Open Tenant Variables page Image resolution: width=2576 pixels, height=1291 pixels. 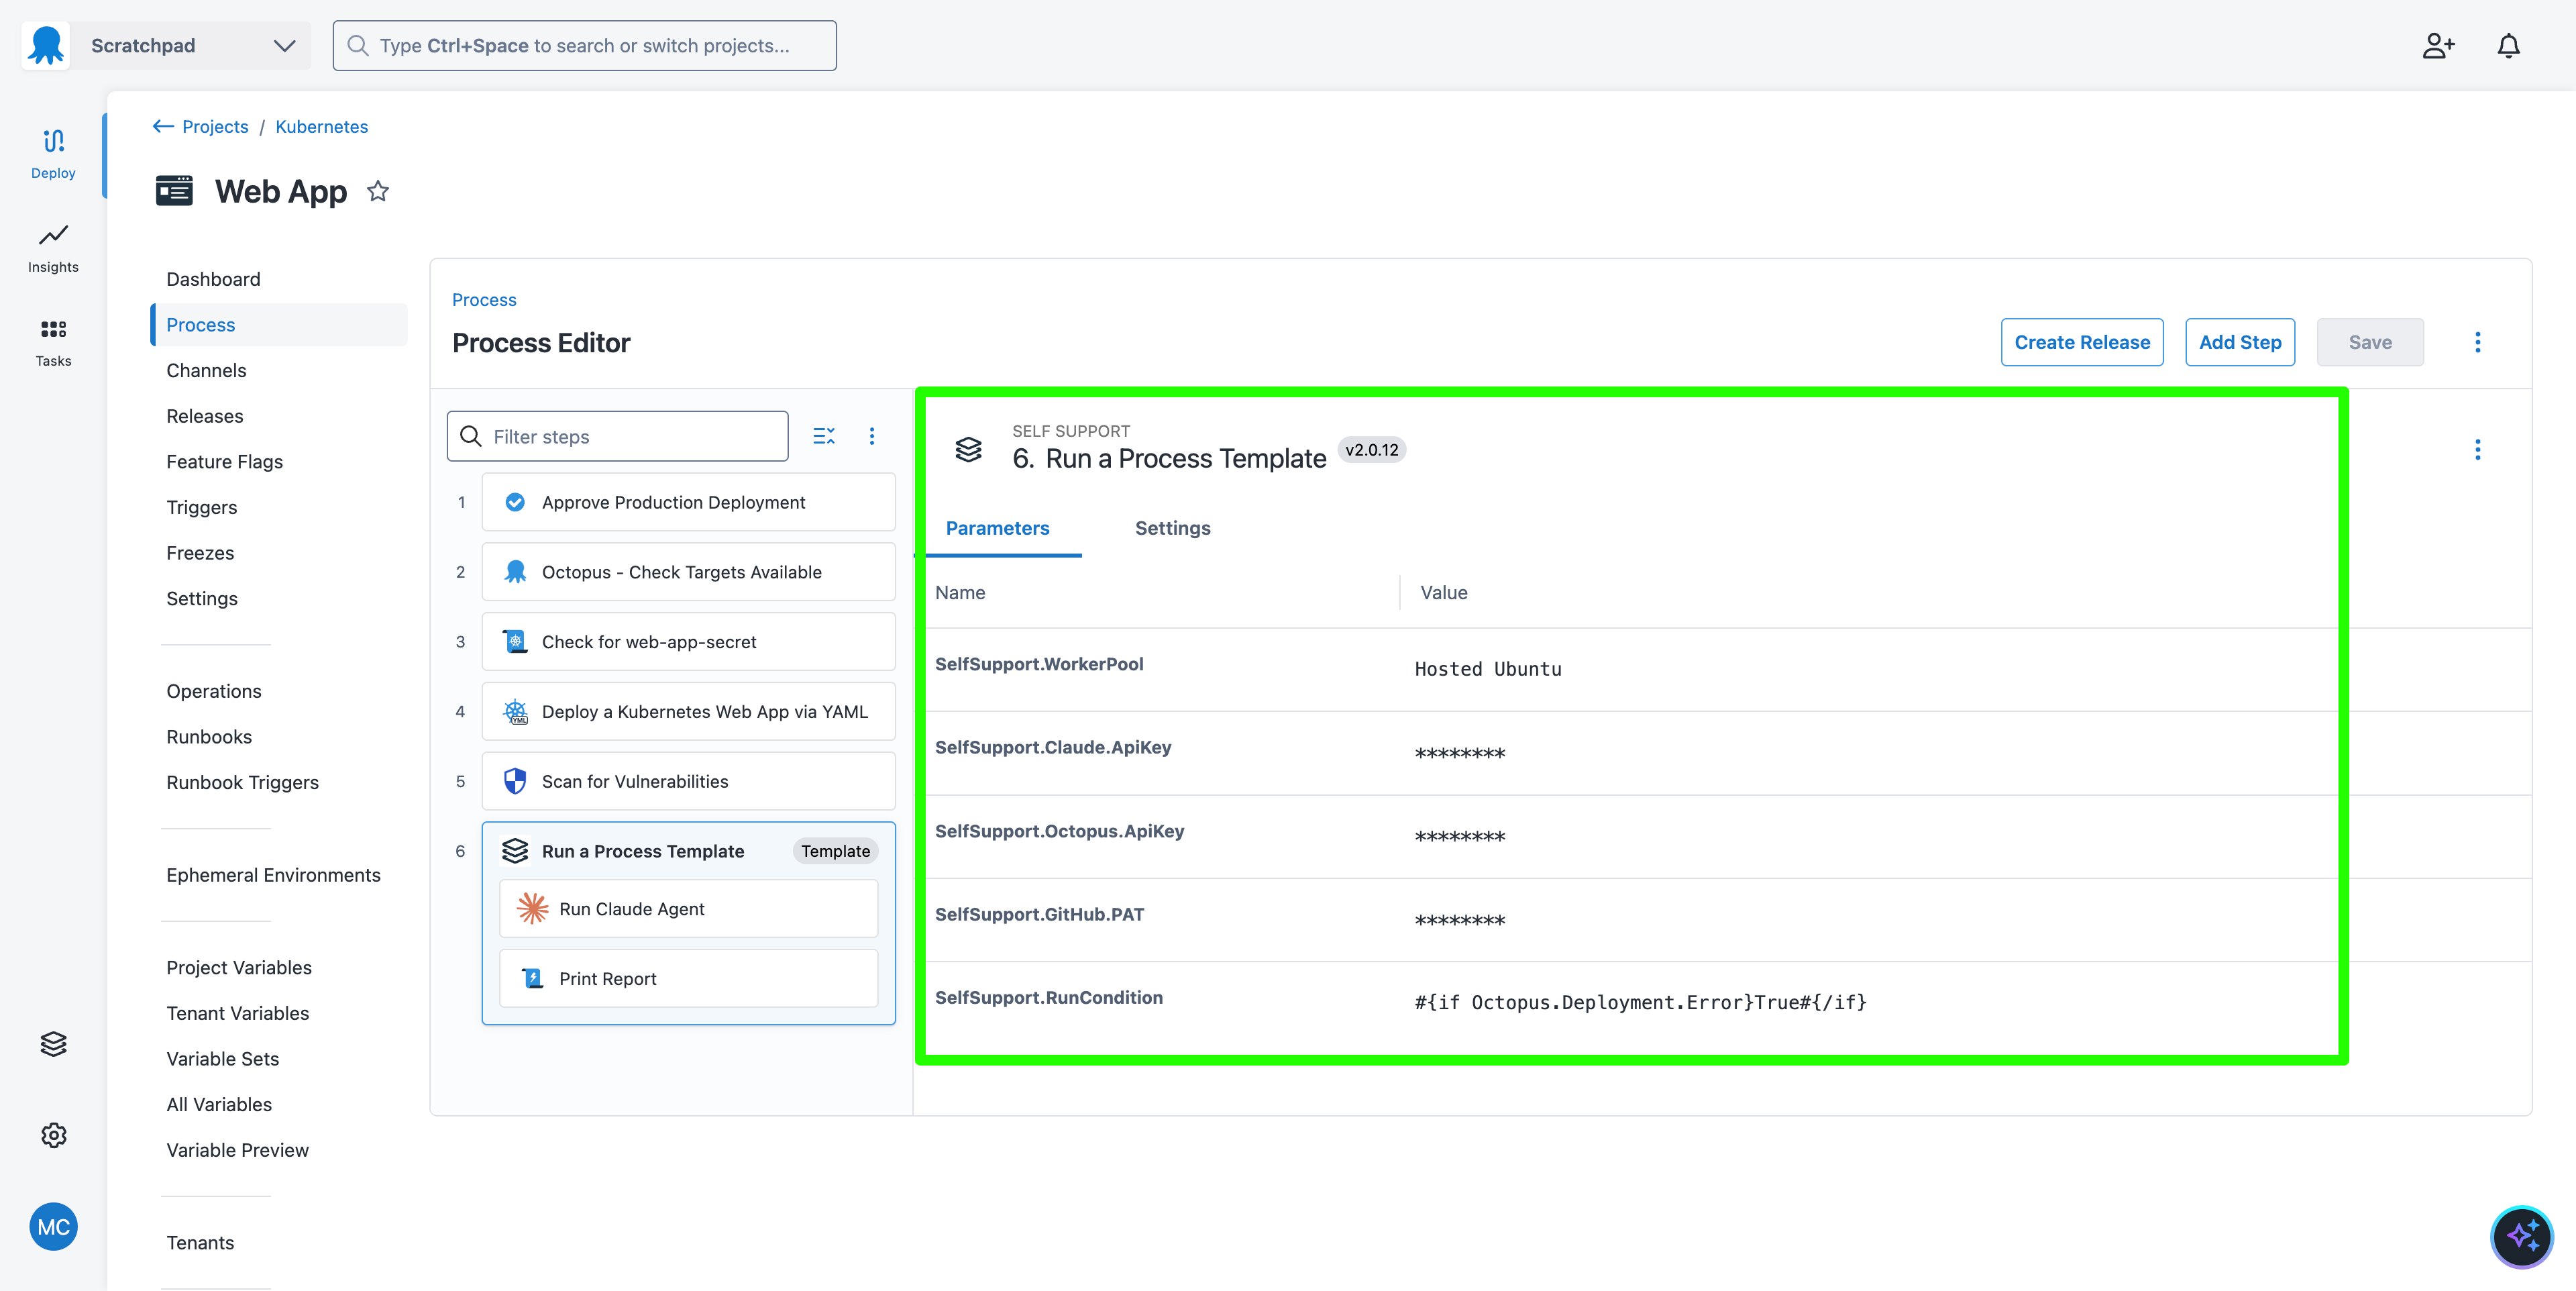point(238,1013)
